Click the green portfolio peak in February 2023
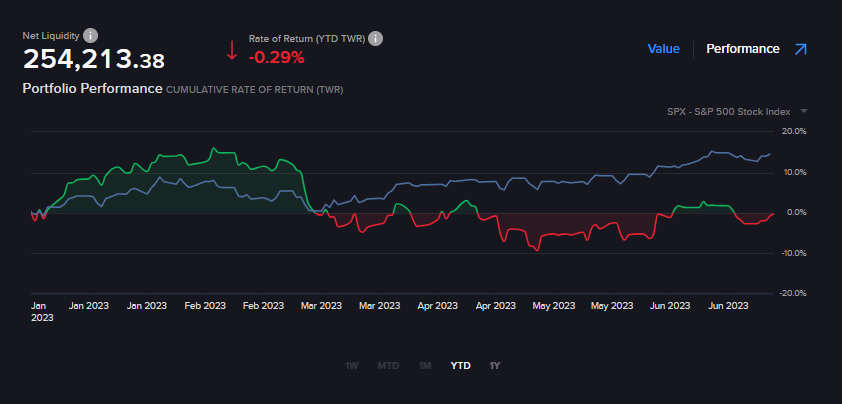This screenshot has height=404, width=842. [212, 149]
